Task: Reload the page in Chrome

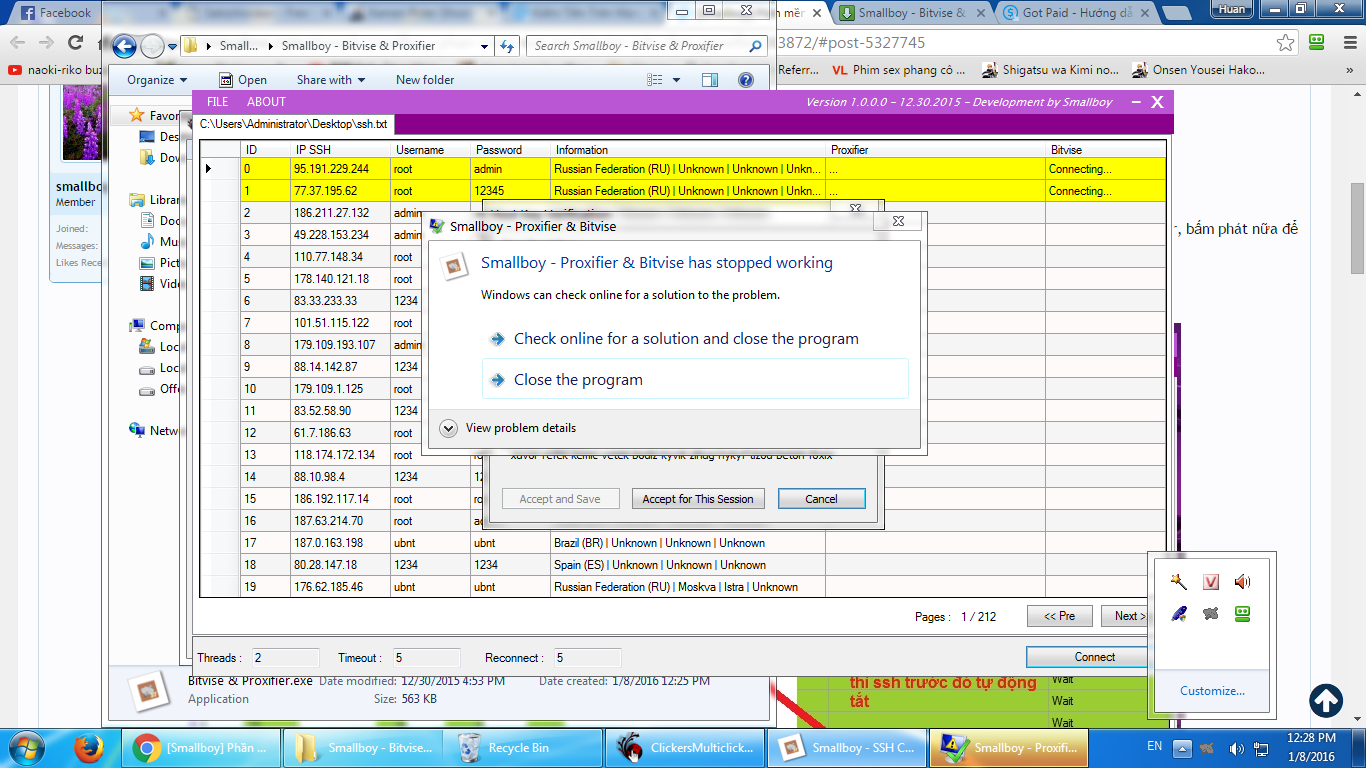Action: coord(75,43)
